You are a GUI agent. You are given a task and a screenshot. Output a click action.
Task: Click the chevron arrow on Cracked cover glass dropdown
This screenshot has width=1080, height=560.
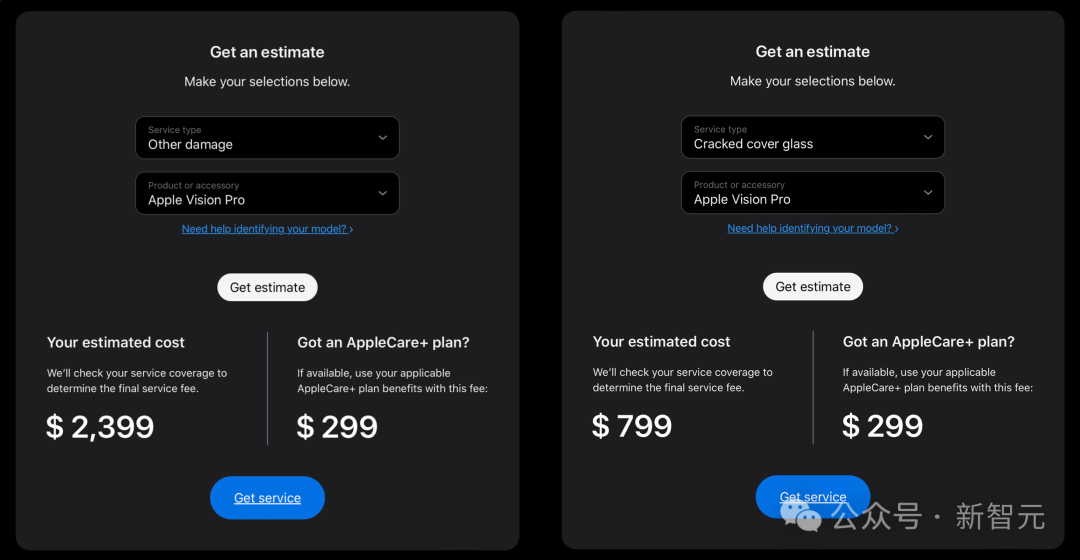[x=928, y=137]
